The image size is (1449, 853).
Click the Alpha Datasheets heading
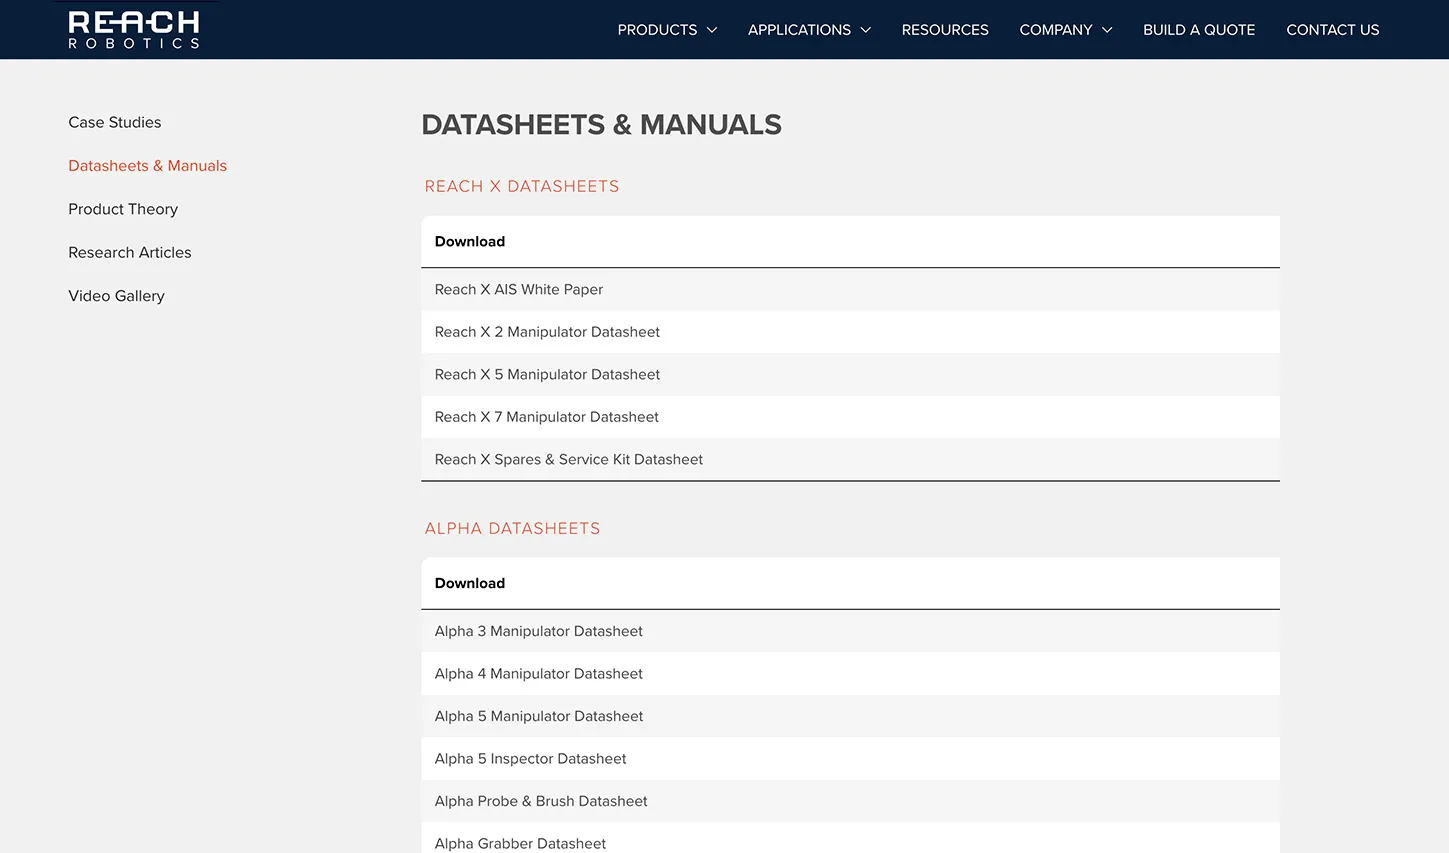point(513,528)
